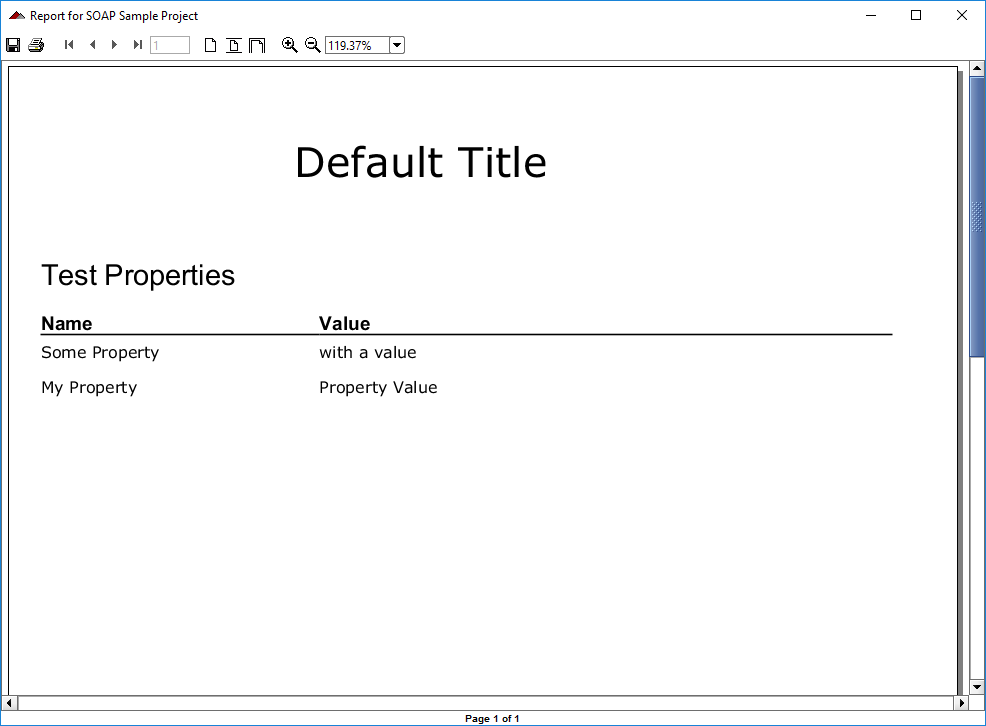Click the zoom out magnifier icon
986x726 pixels.
click(313, 44)
